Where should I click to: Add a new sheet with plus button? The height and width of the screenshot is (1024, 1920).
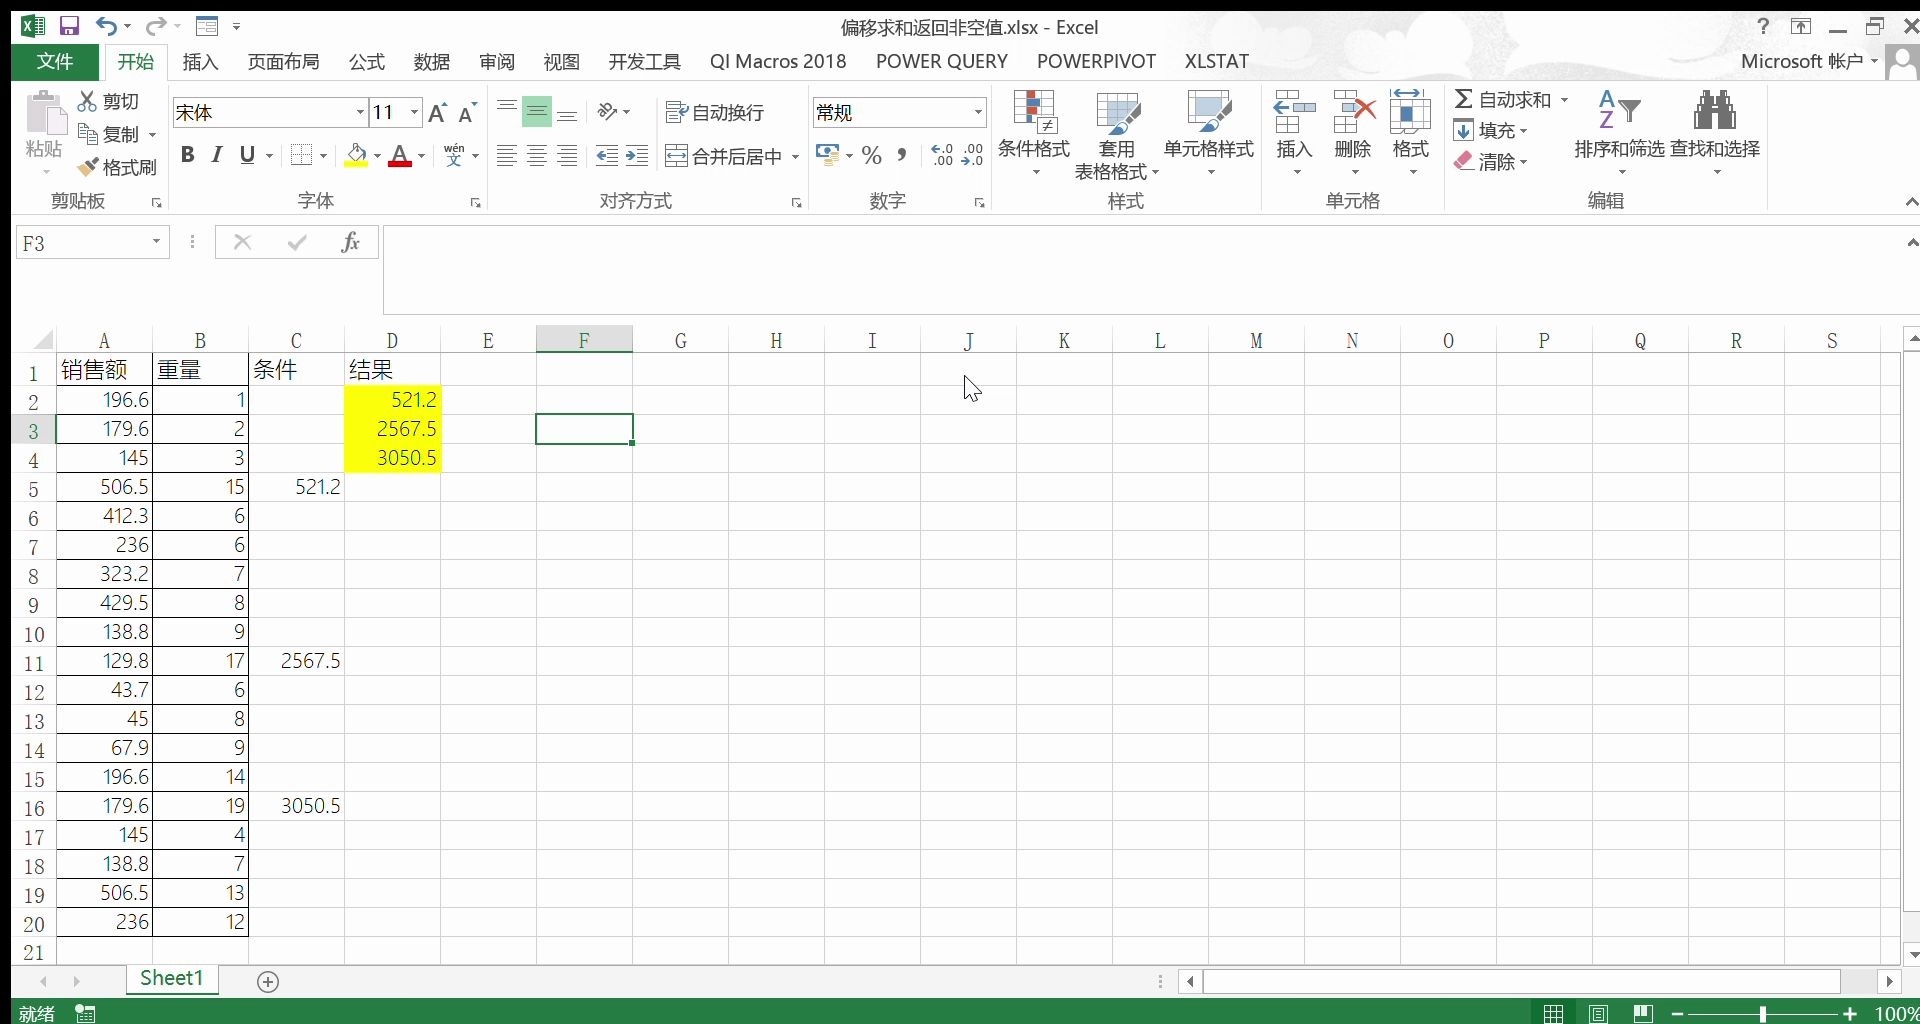tap(268, 981)
